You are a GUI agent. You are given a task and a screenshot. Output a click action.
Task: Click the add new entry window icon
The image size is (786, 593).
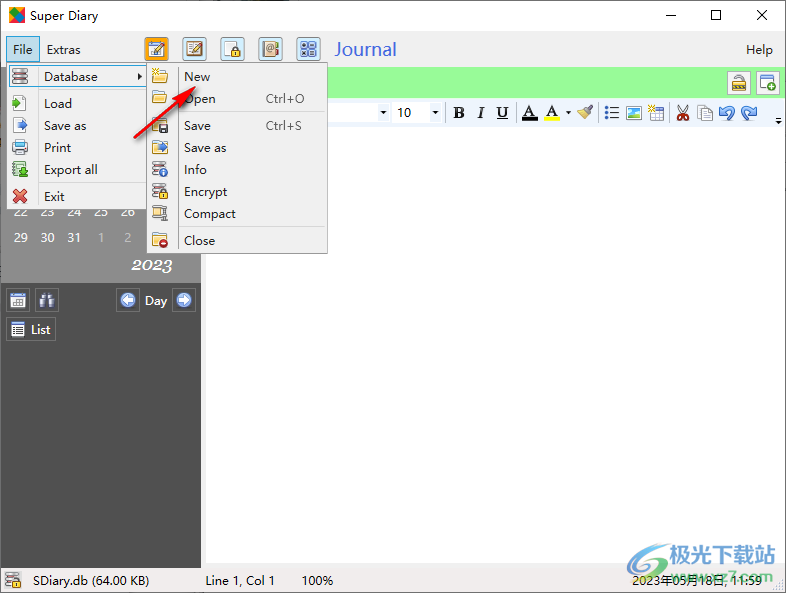(x=767, y=83)
